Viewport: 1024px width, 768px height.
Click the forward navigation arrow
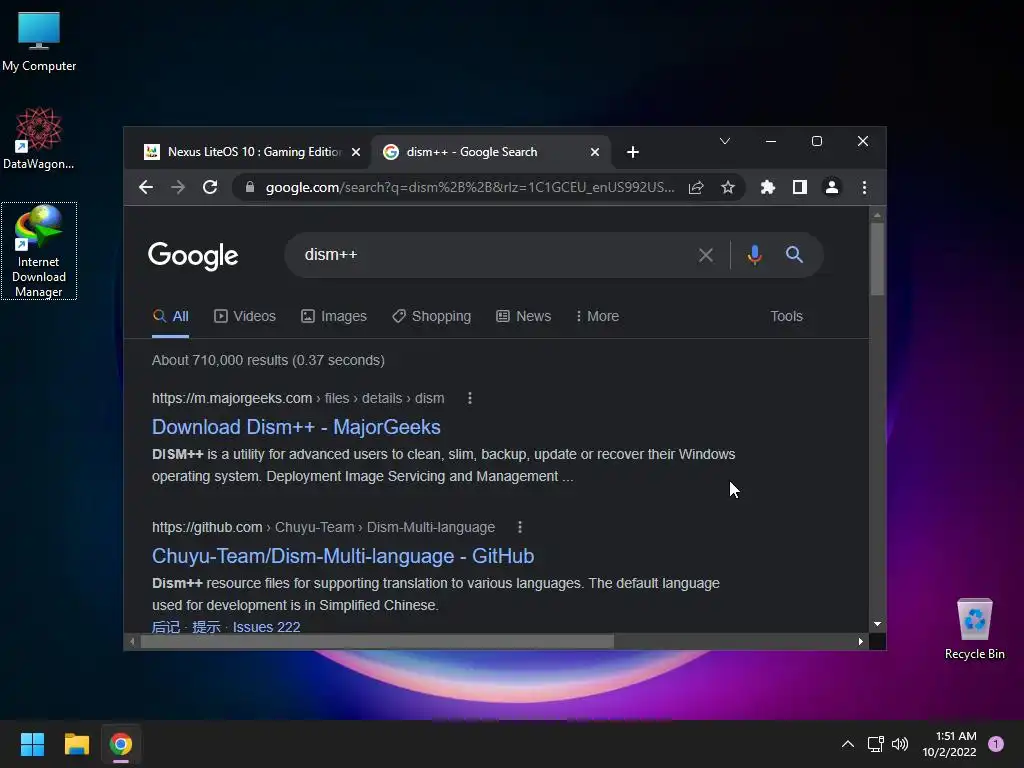[178, 187]
